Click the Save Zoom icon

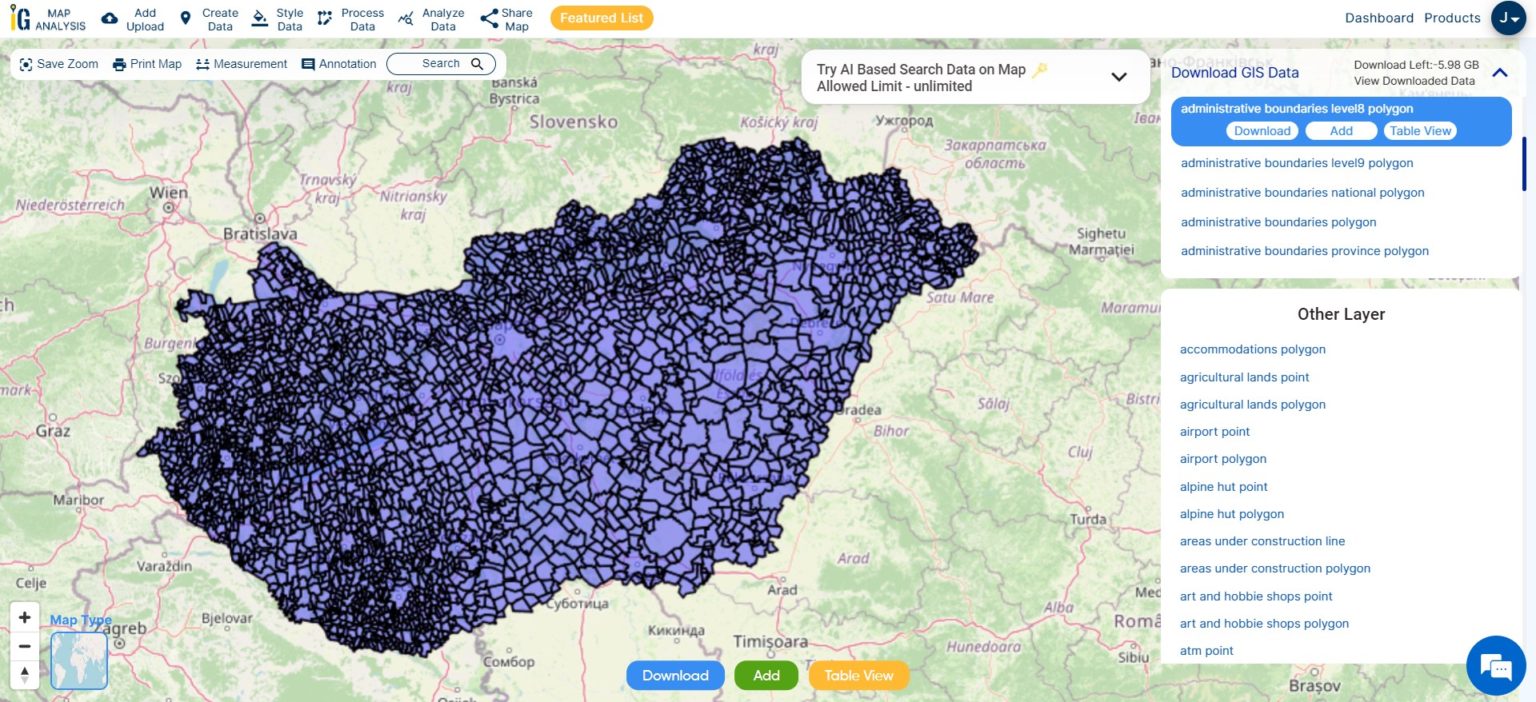[x=26, y=64]
